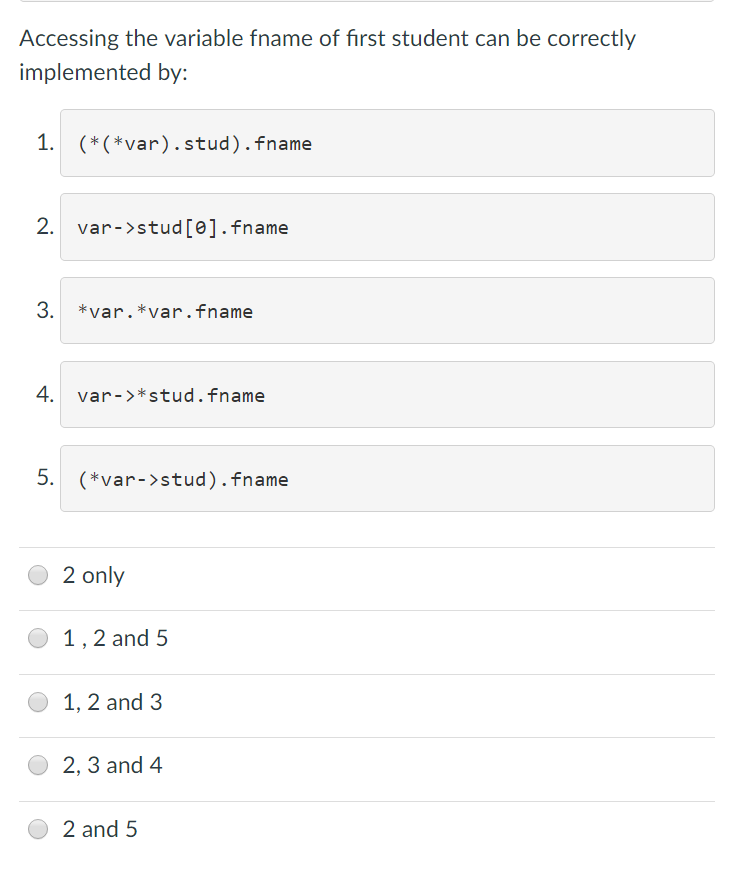Pick the "1, 2 and 3" radio button
744x870 pixels.
point(38,702)
